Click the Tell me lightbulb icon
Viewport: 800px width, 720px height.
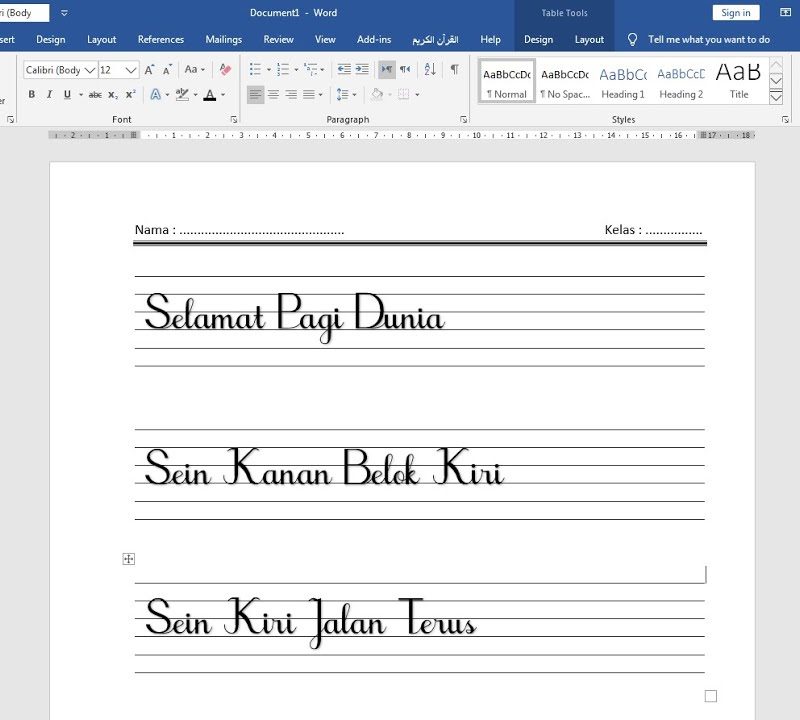[x=632, y=39]
